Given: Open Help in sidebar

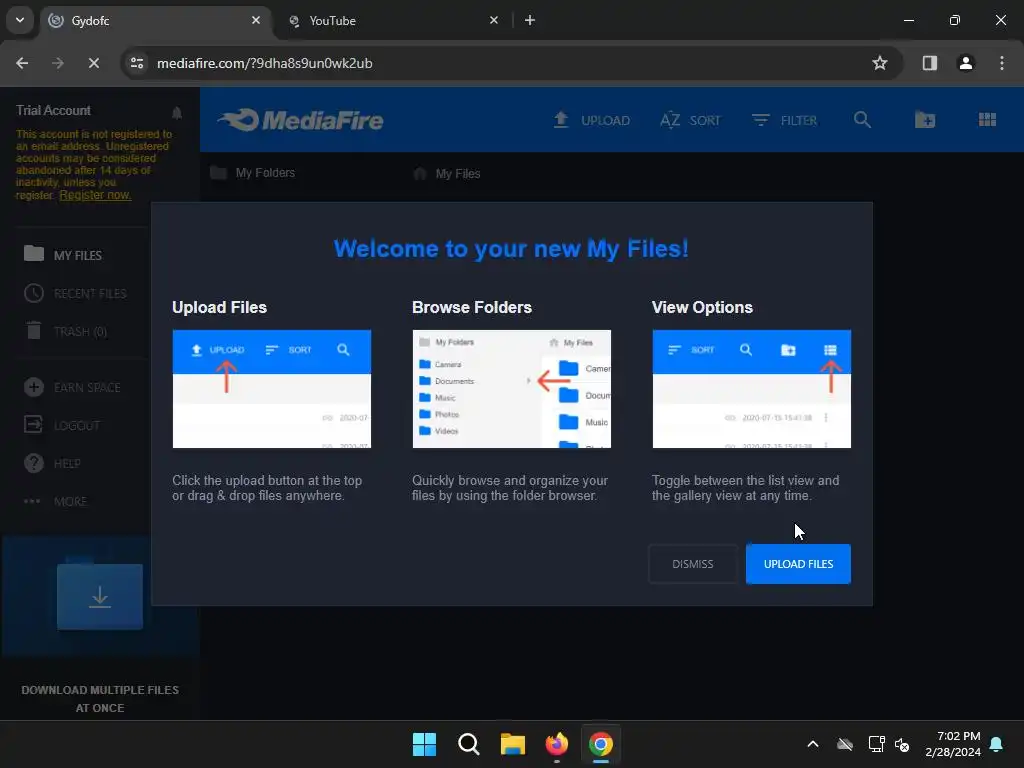Looking at the screenshot, I should click(x=52, y=463).
